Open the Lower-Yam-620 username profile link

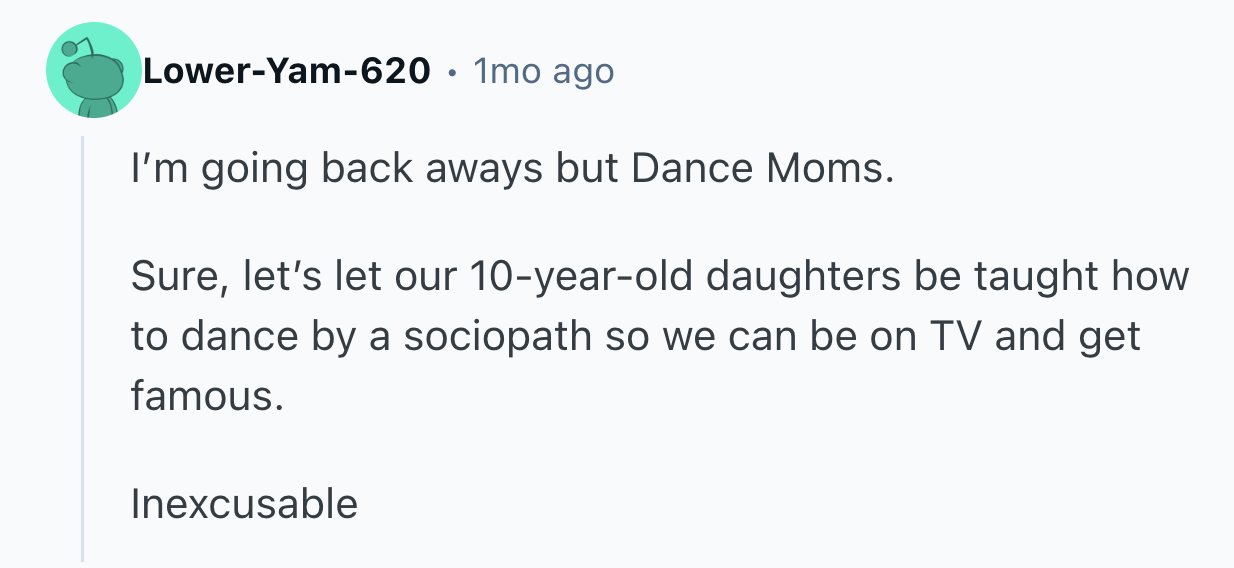286,72
